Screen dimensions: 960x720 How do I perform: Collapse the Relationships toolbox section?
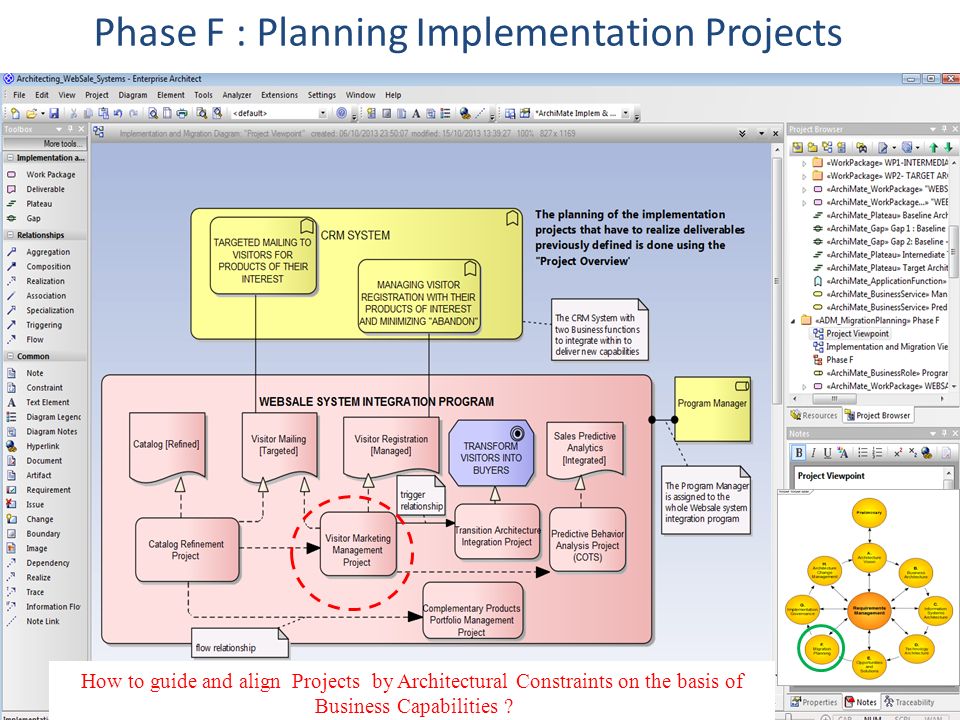(x=10, y=235)
